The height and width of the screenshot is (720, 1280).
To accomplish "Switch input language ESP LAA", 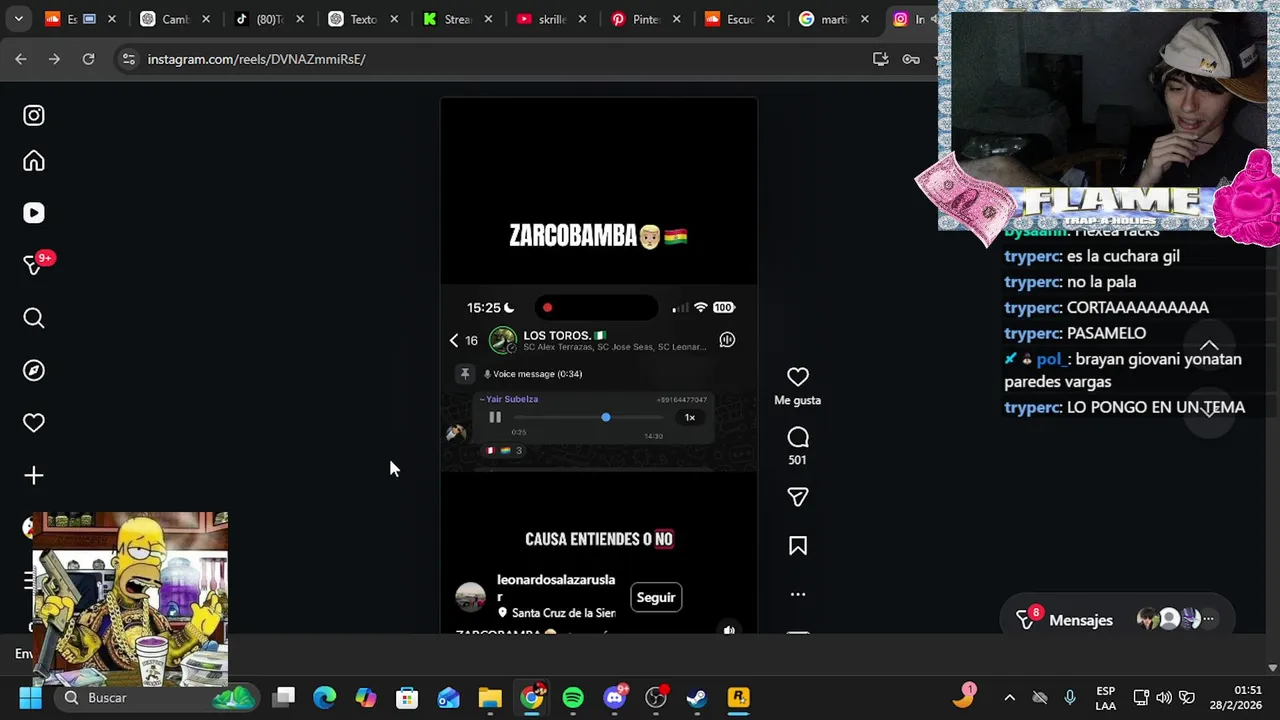I will tap(1105, 698).
